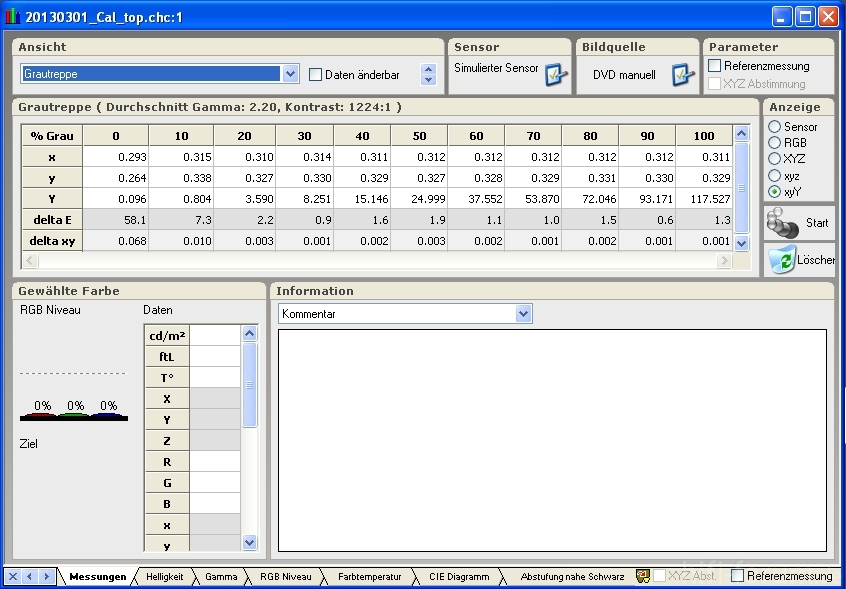Select the RGB display radio button

(774, 143)
